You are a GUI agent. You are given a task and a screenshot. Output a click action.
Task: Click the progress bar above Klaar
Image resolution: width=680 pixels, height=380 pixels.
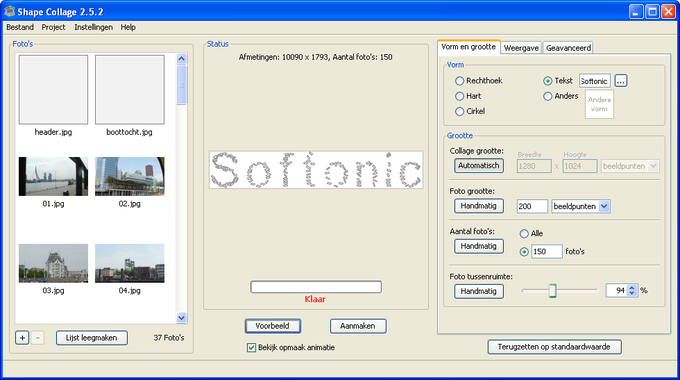tap(316, 287)
